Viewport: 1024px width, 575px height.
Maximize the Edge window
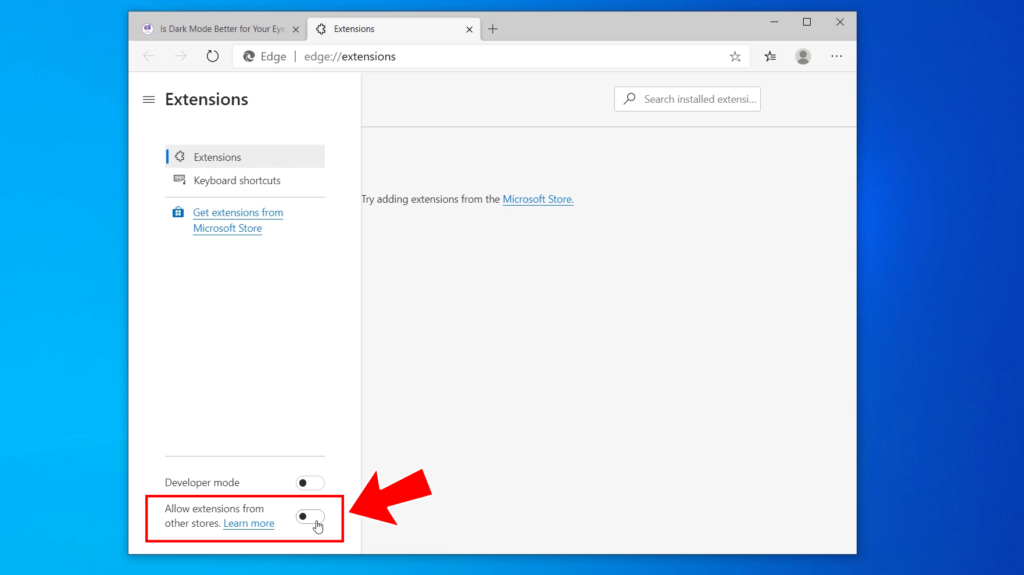(x=807, y=22)
